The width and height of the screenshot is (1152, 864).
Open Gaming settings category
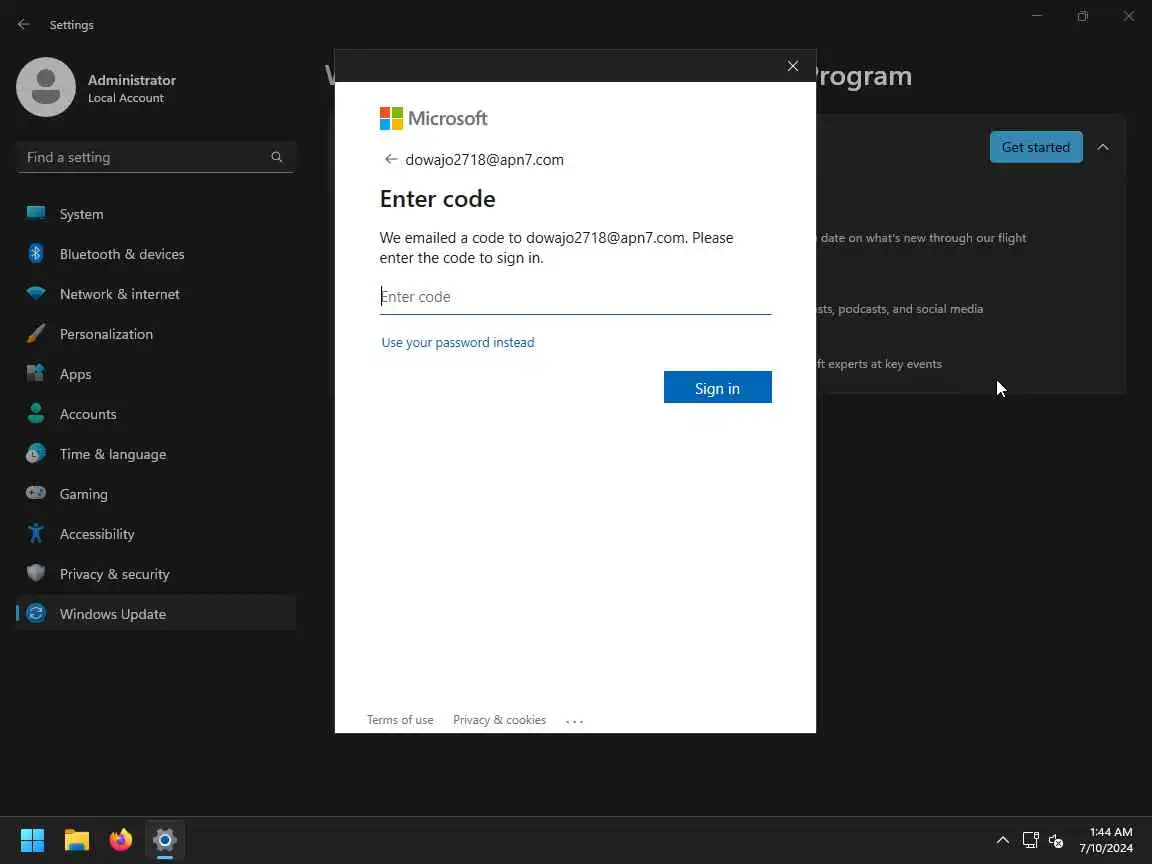pos(155,494)
